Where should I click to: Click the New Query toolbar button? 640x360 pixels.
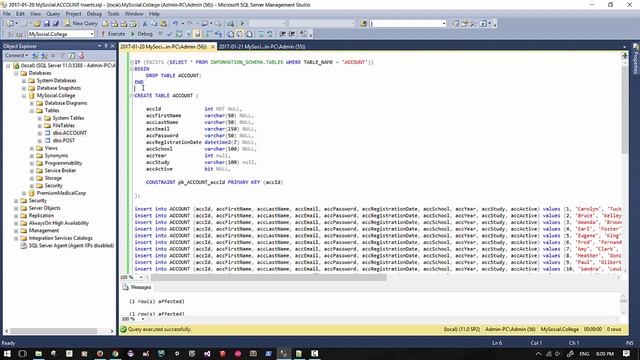pyautogui.click(x=81, y=23)
